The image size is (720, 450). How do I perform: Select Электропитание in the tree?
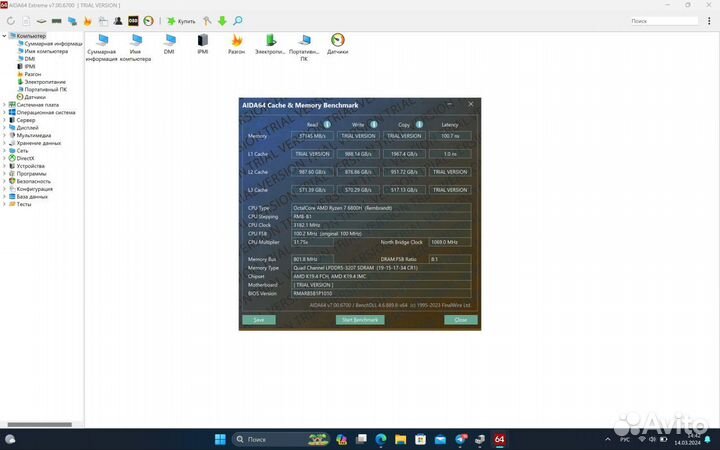41,82
